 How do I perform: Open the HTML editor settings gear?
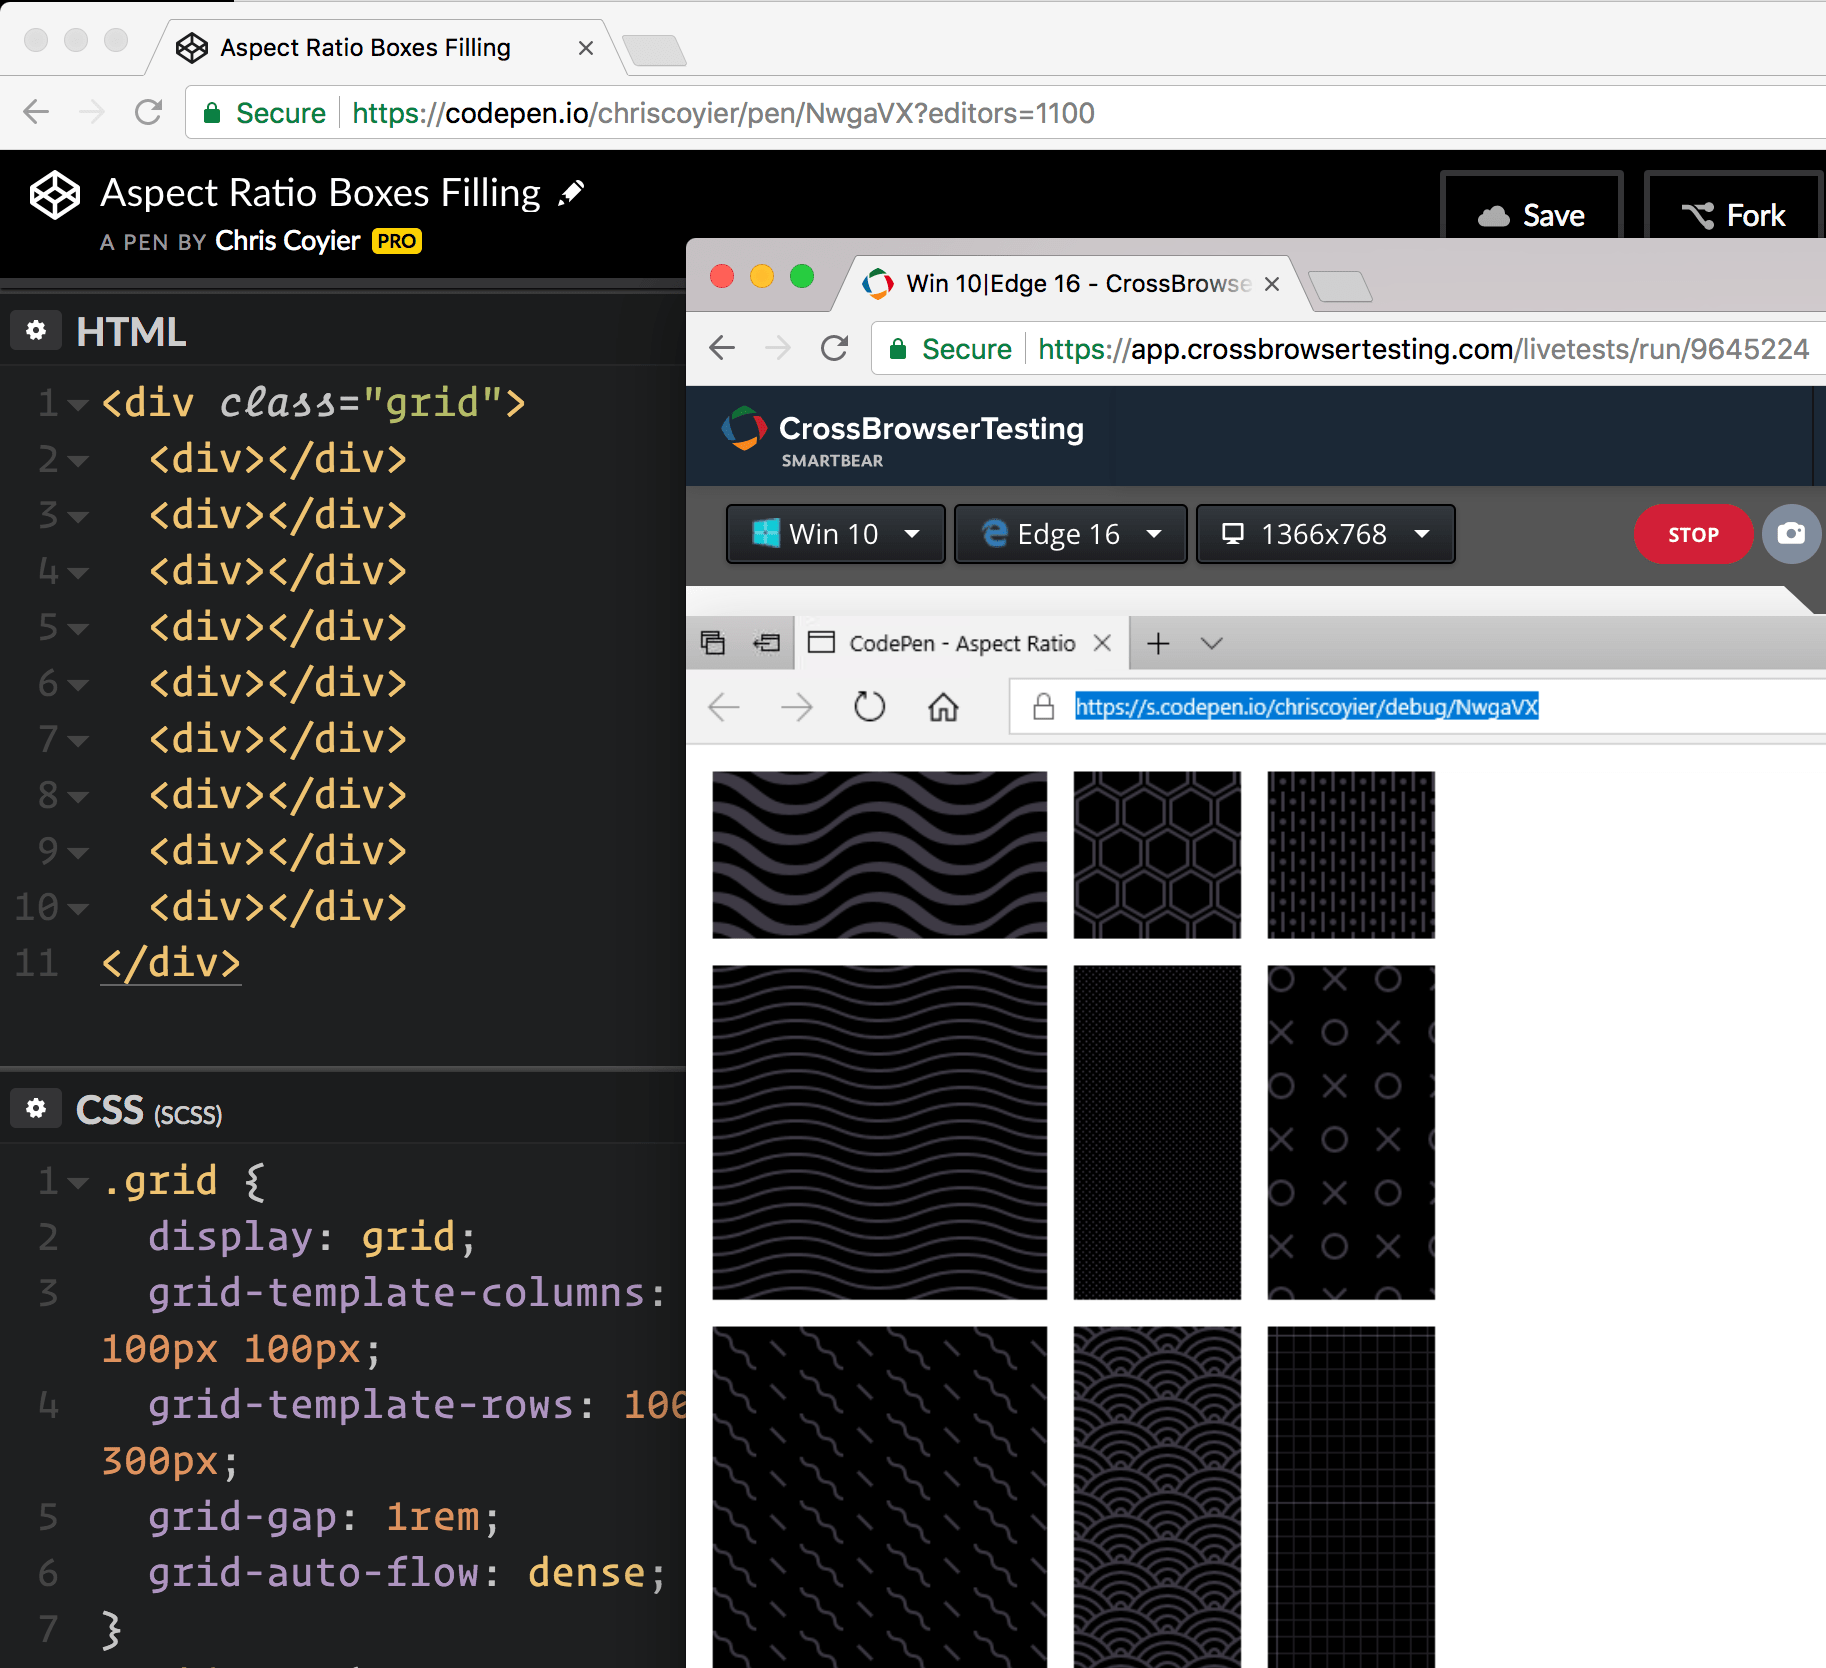pos(36,330)
